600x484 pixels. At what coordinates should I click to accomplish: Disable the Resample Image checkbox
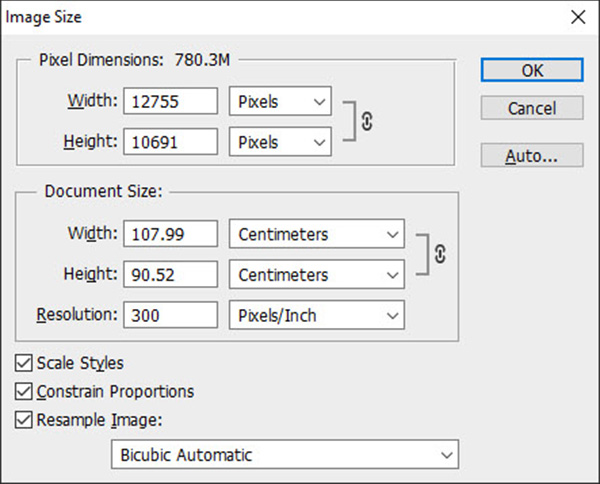23,420
